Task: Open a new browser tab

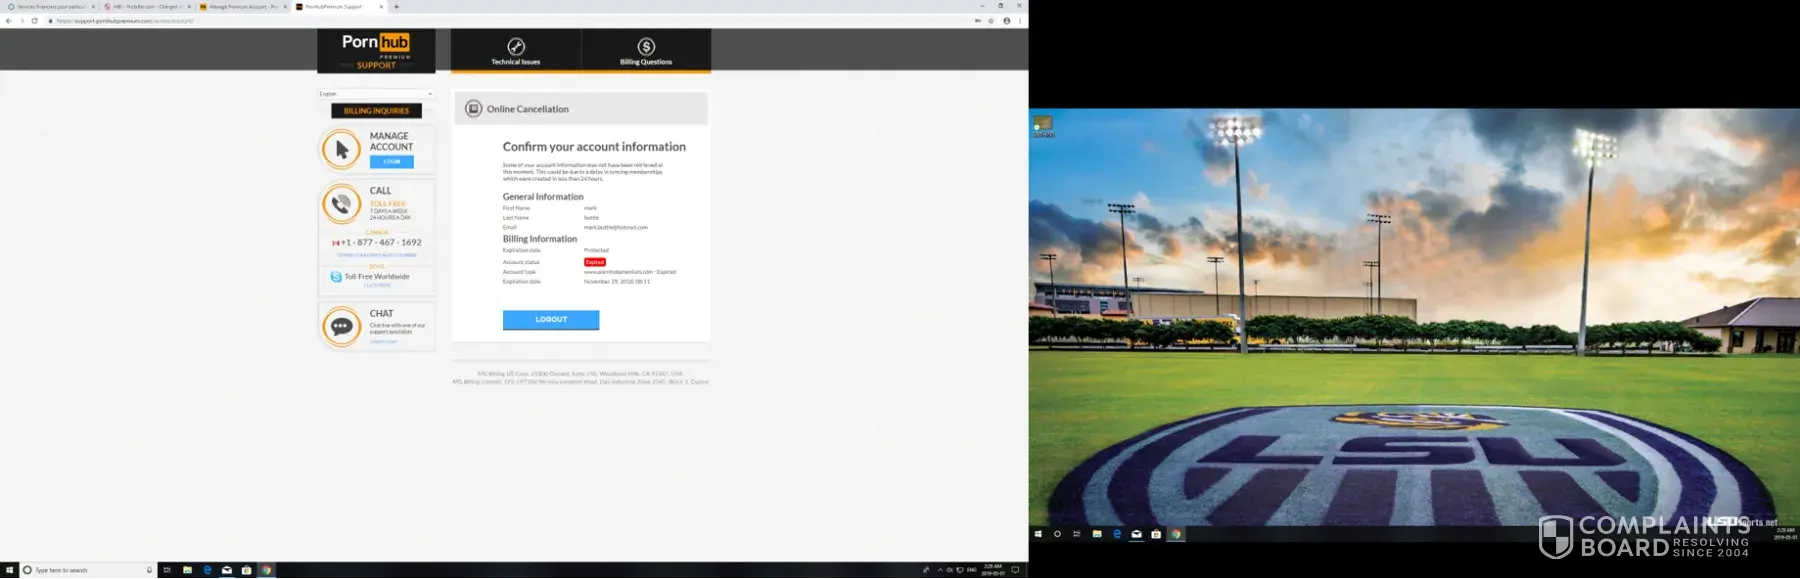Action: click(397, 7)
